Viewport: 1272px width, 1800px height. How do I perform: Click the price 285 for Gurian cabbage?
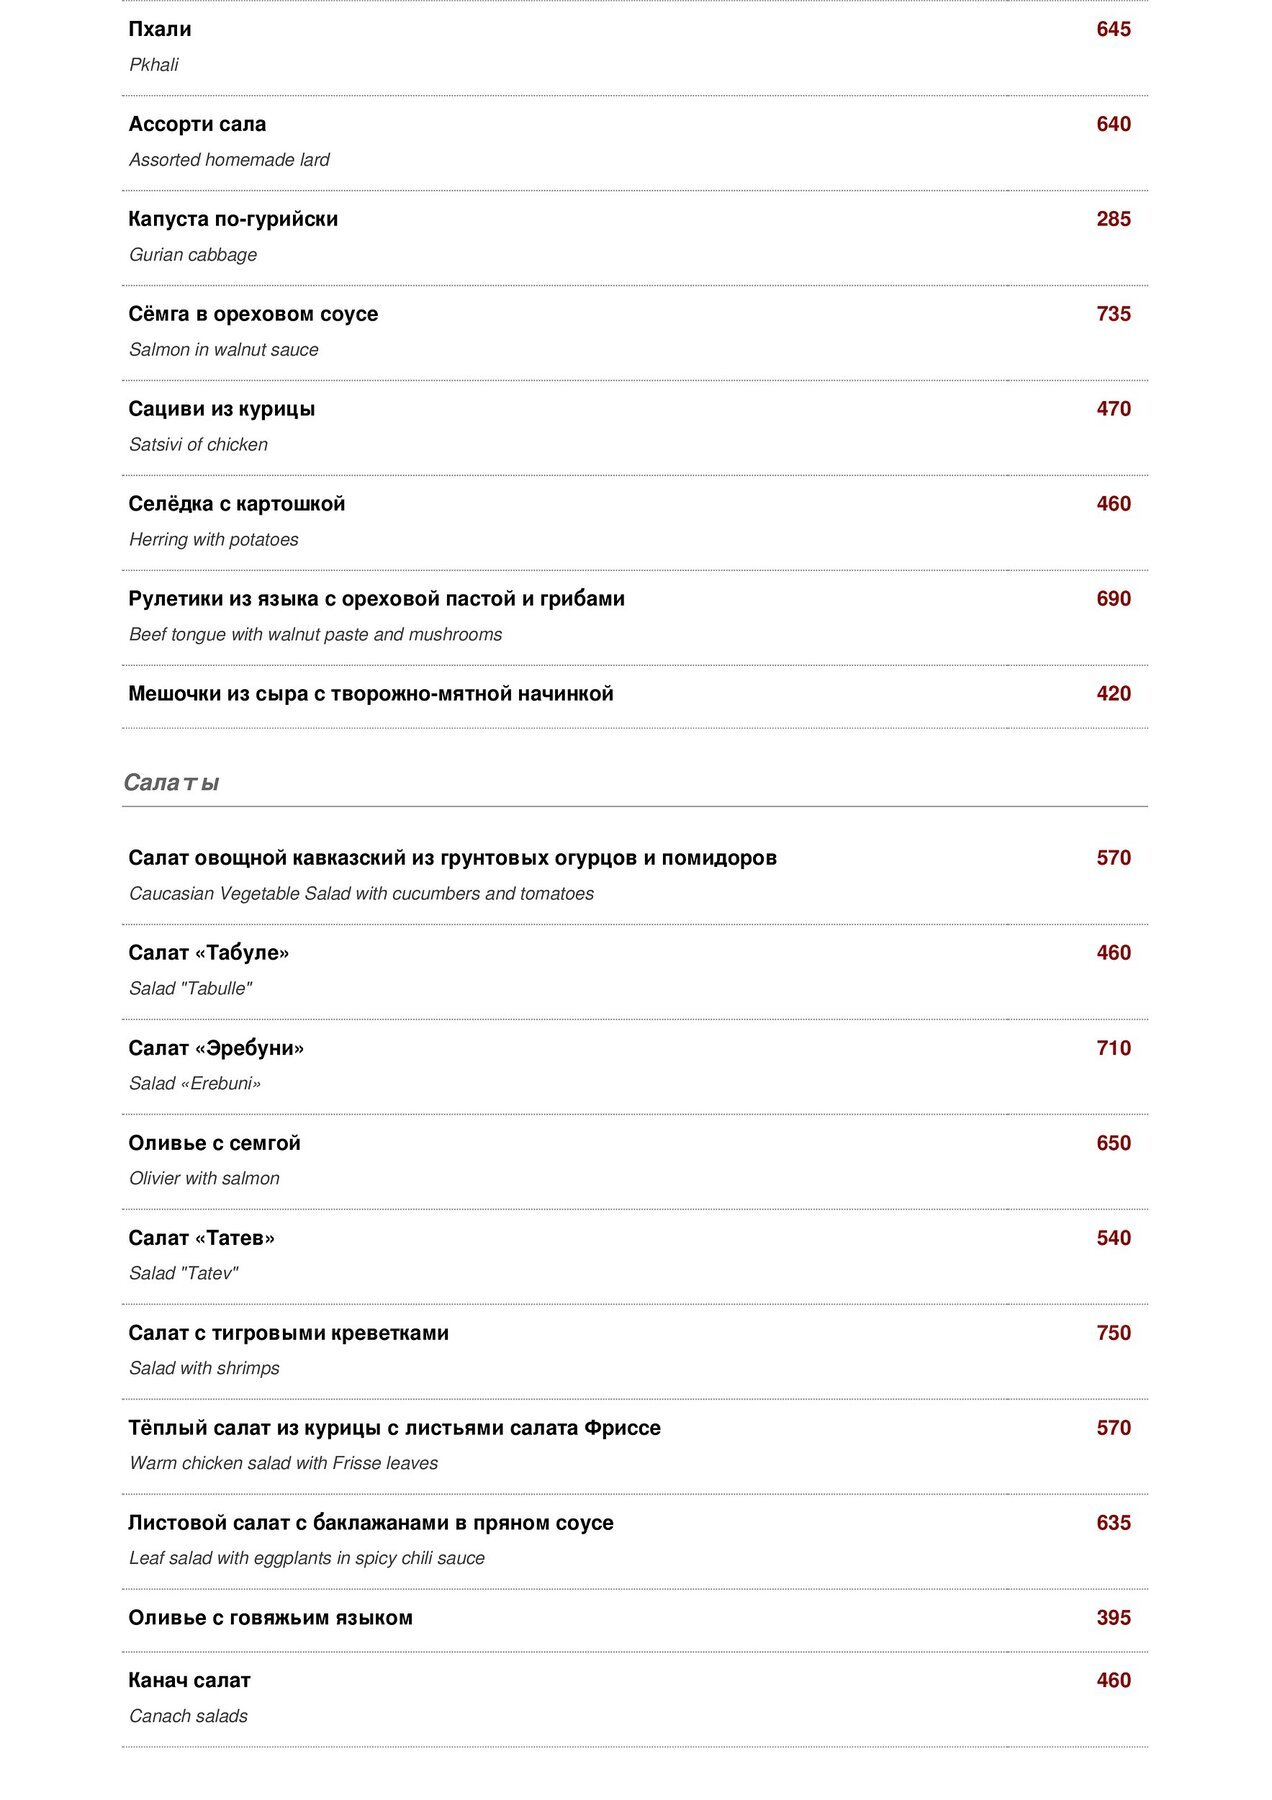[1113, 220]
